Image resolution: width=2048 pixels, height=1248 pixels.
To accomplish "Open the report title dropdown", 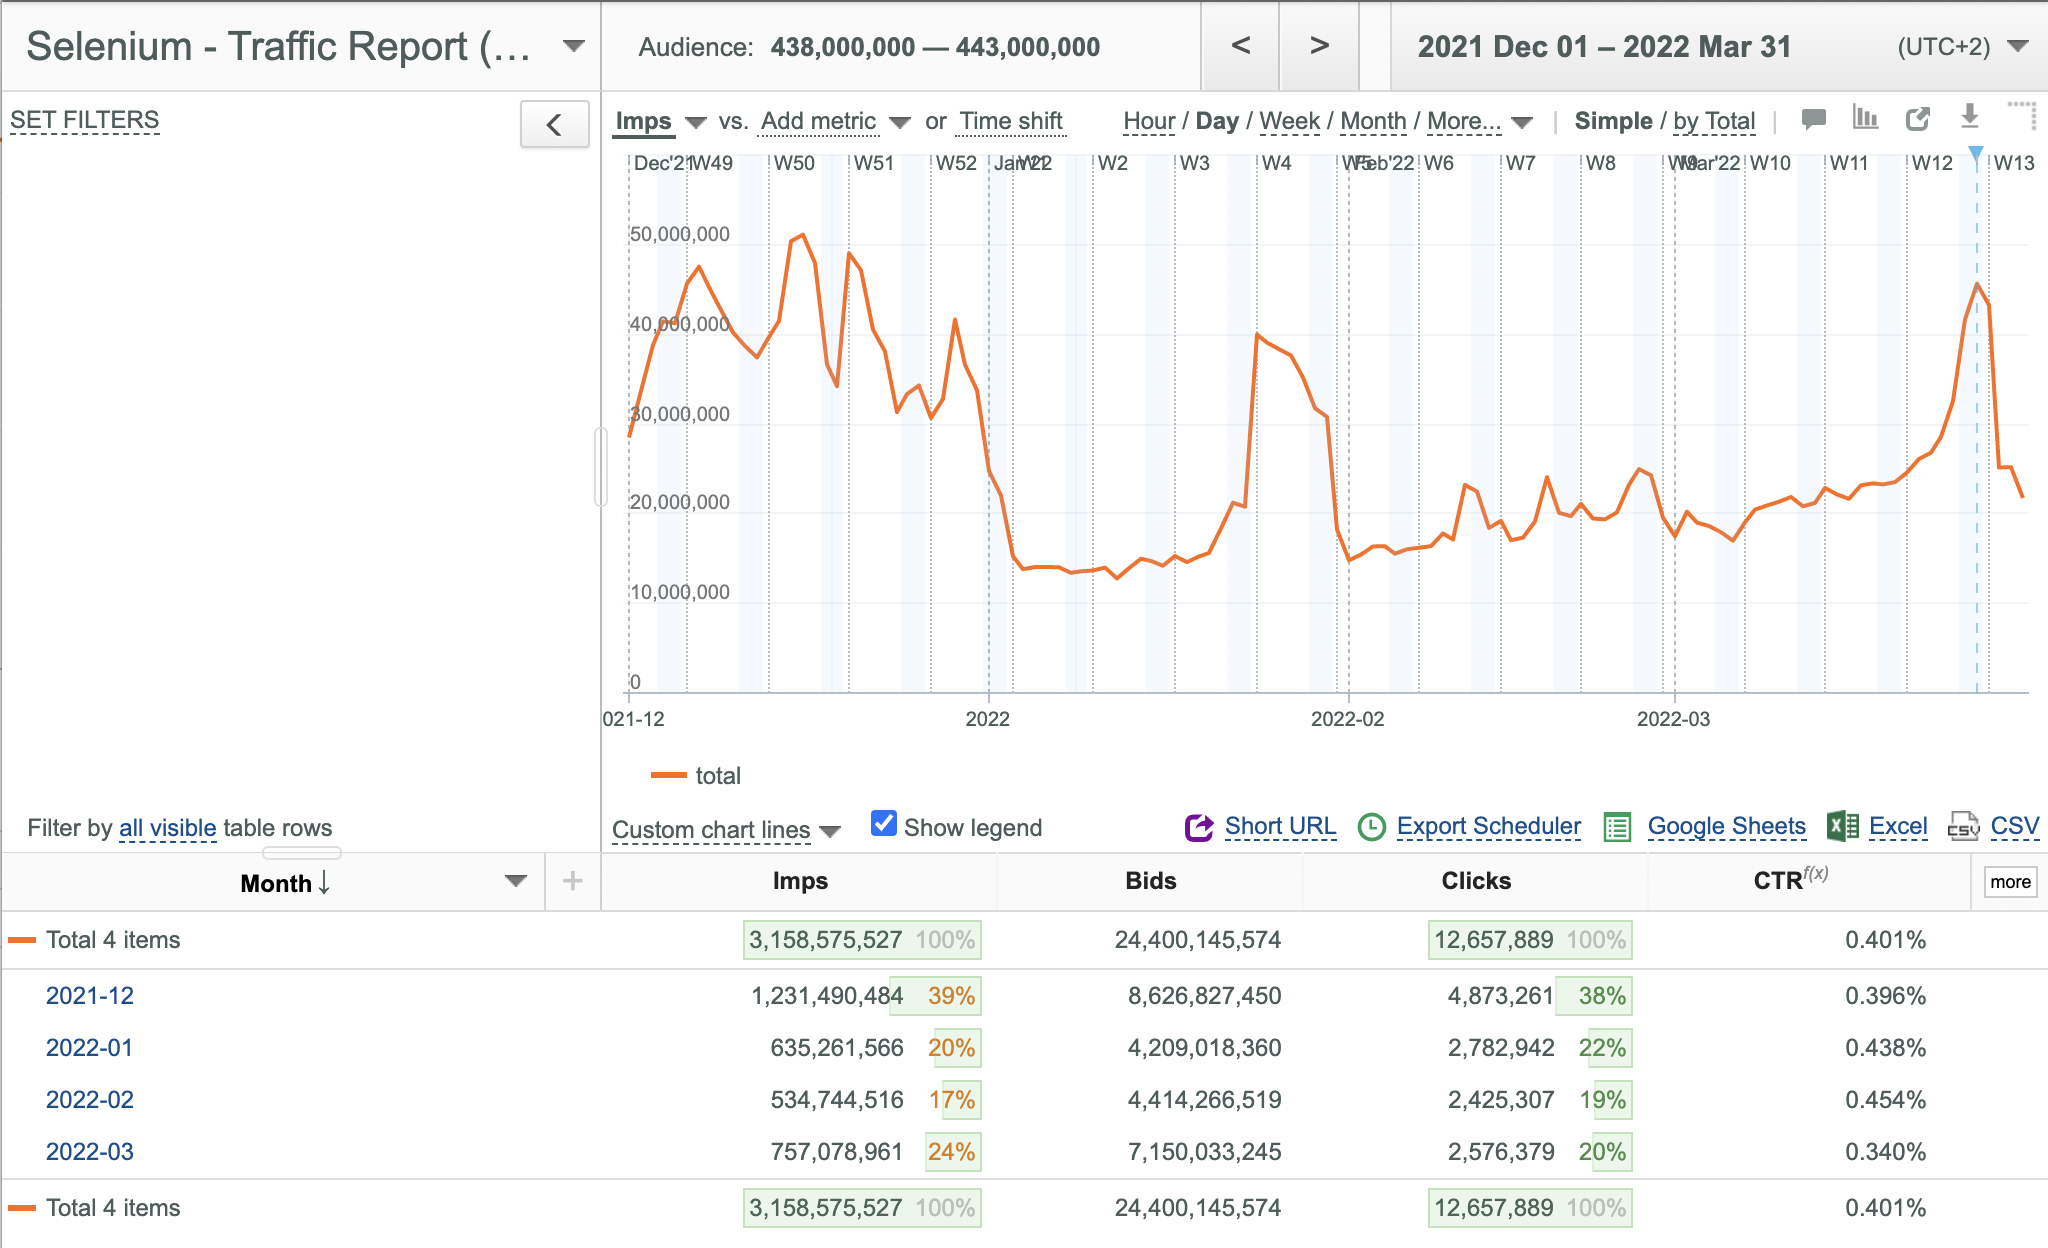I will click(573, 46).
